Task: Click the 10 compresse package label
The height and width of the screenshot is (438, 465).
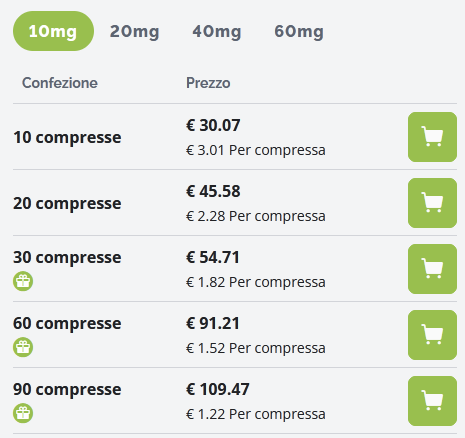Action: (x=67, y=137)
